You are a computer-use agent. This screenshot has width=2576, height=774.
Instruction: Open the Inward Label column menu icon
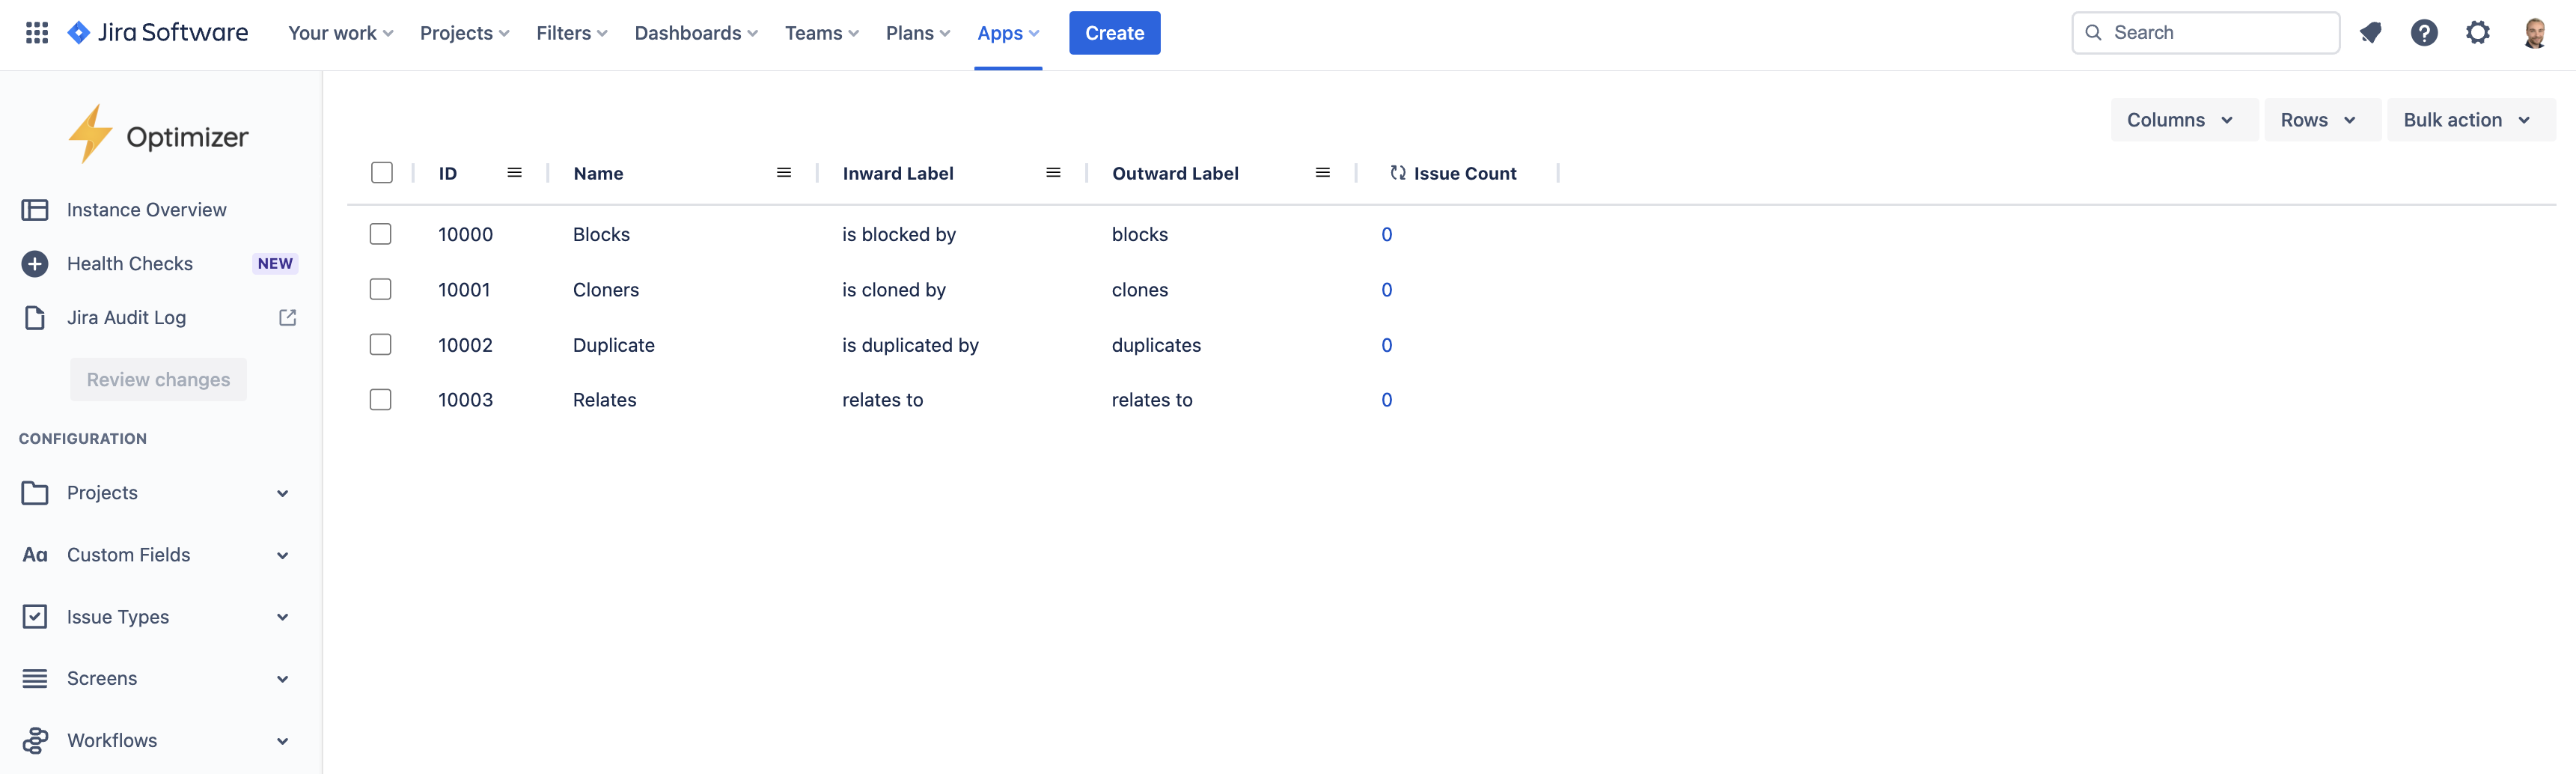[1052, 173]
